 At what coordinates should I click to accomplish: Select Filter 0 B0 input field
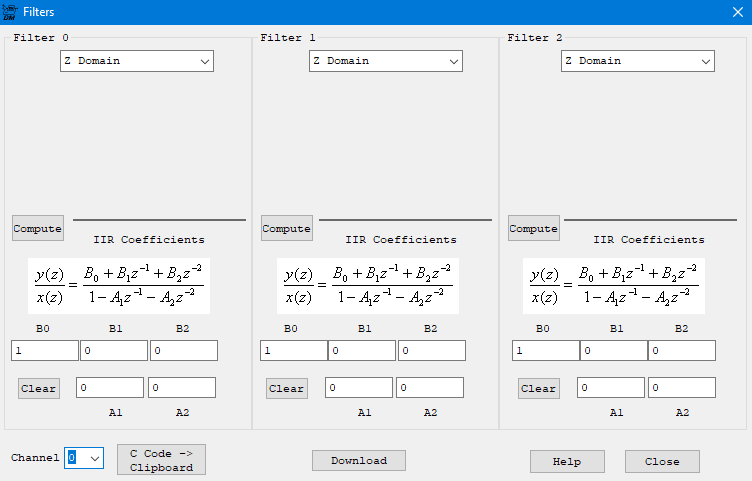pos(44,351)
